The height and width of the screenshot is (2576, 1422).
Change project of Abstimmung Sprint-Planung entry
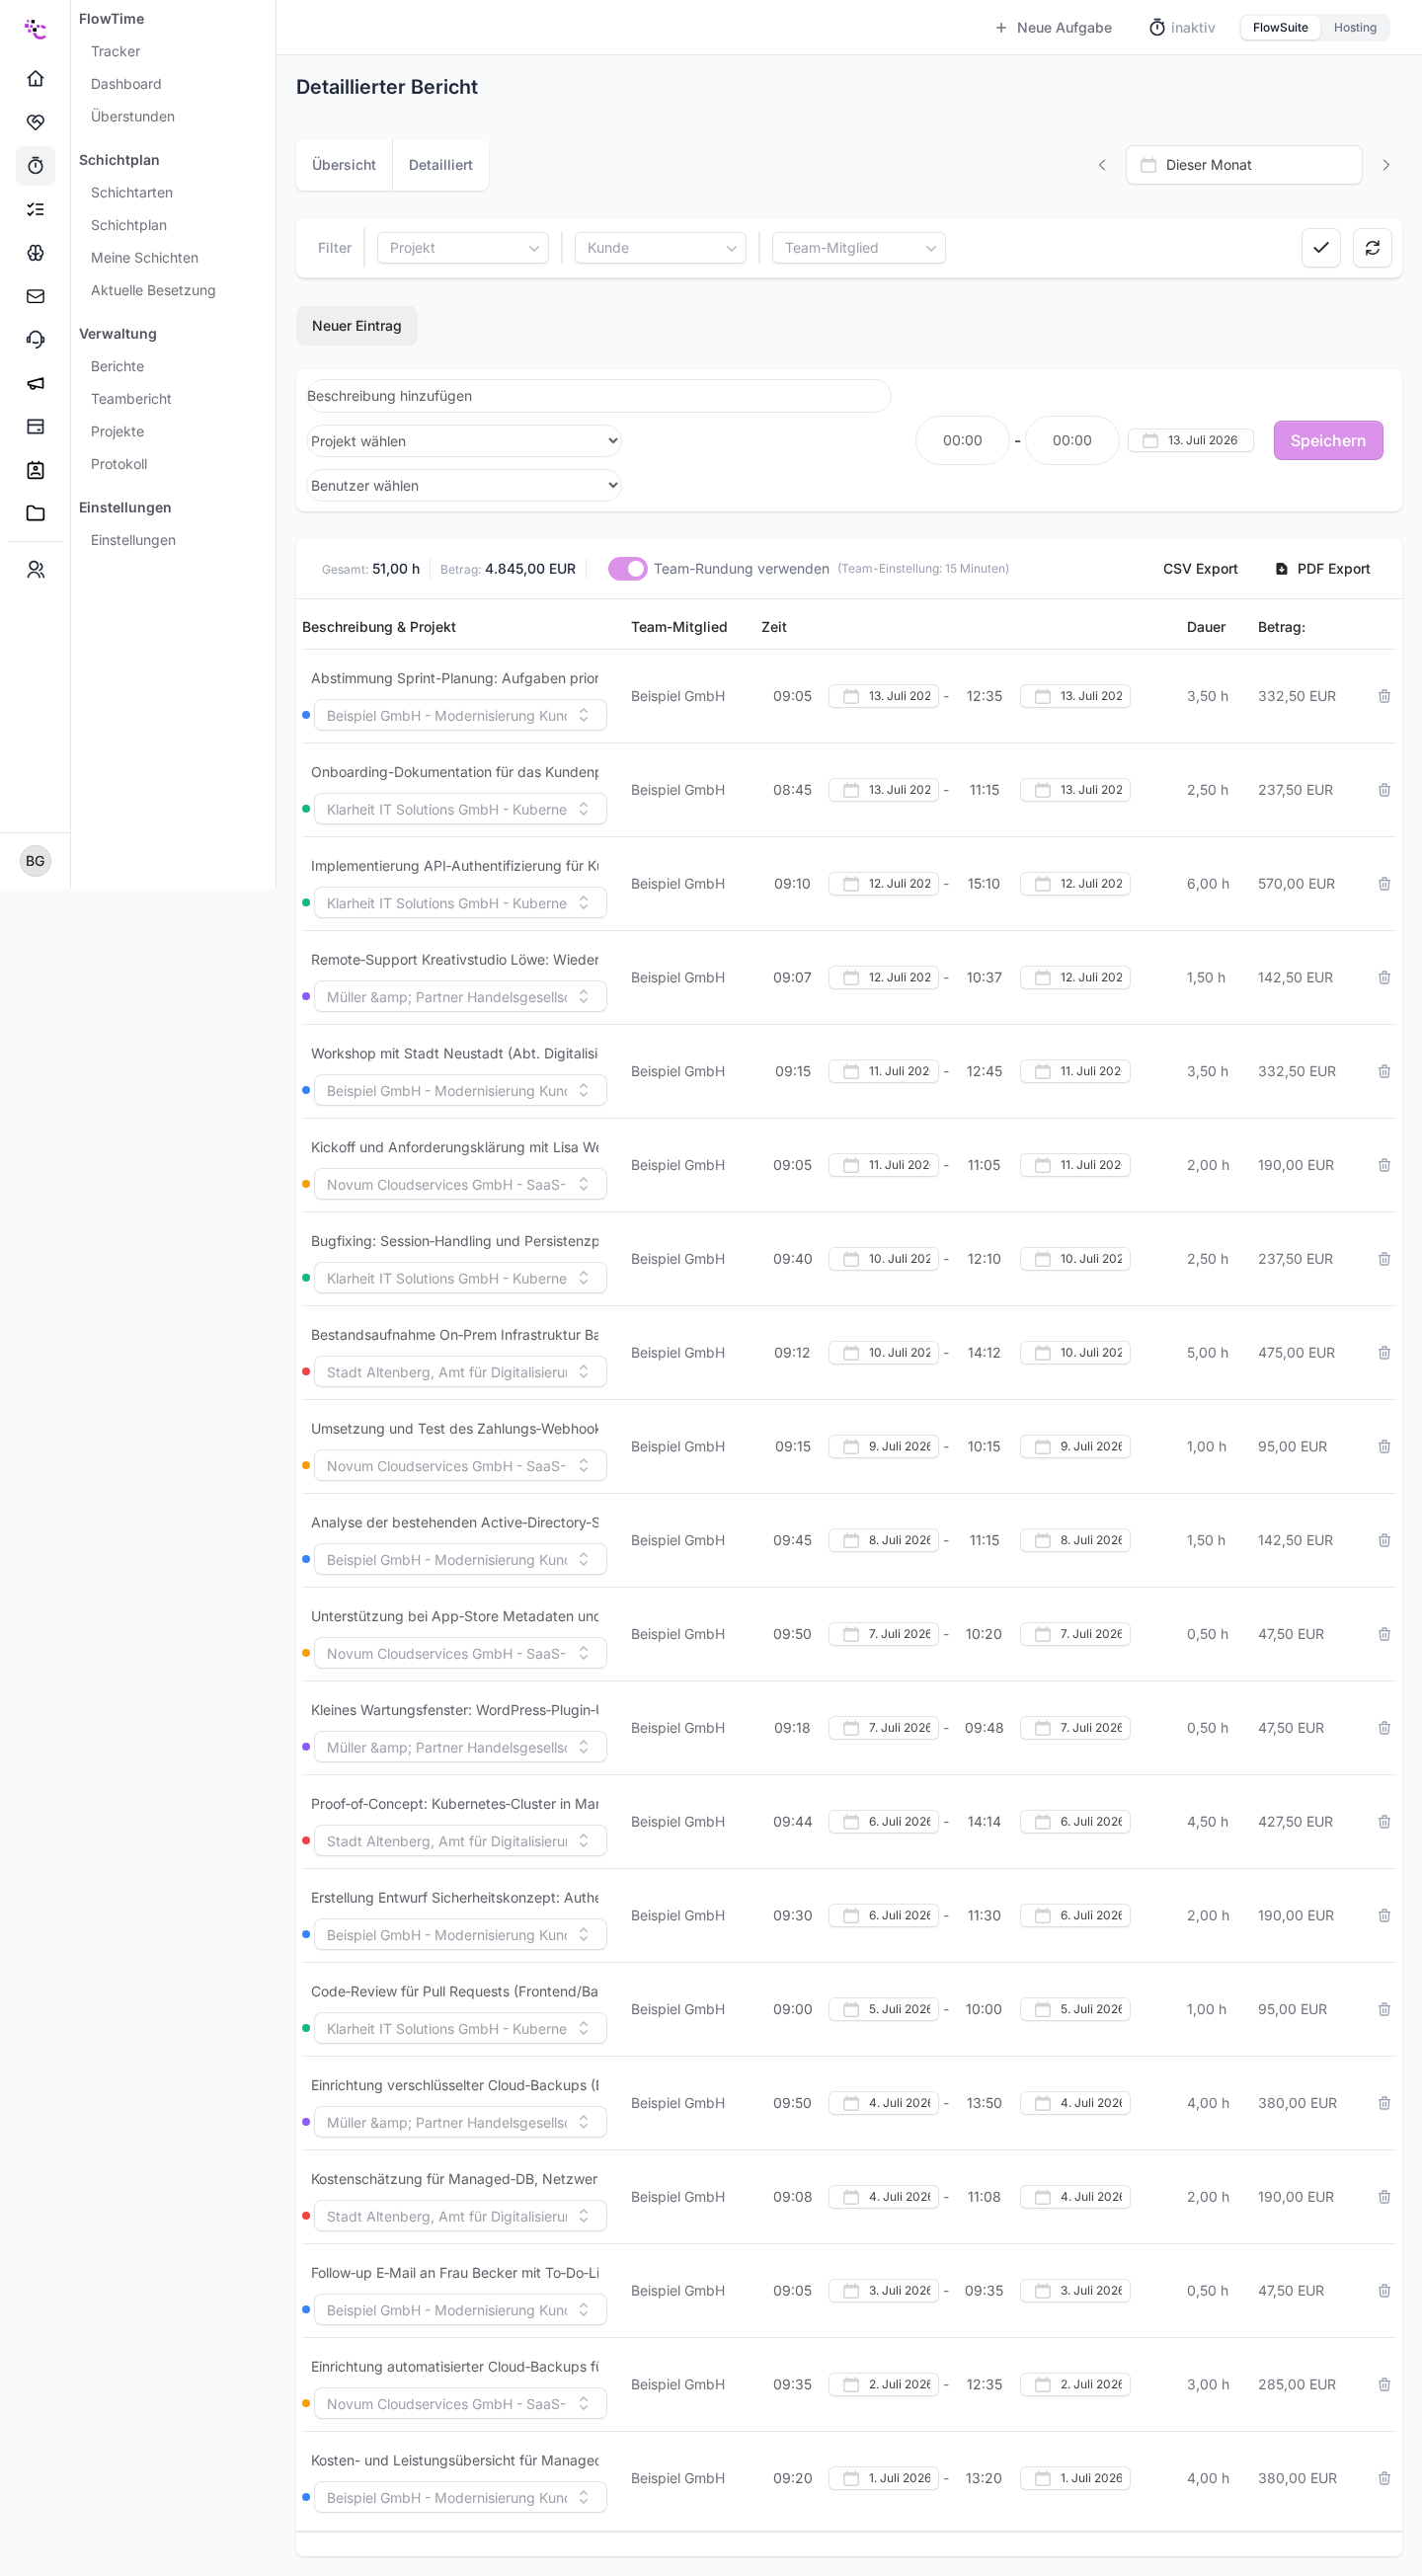click(x=460, y=715)
